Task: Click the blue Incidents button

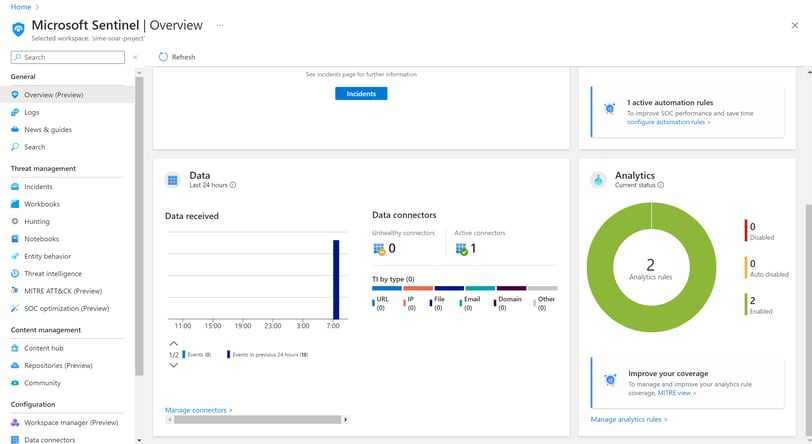Action: point(361,94)
